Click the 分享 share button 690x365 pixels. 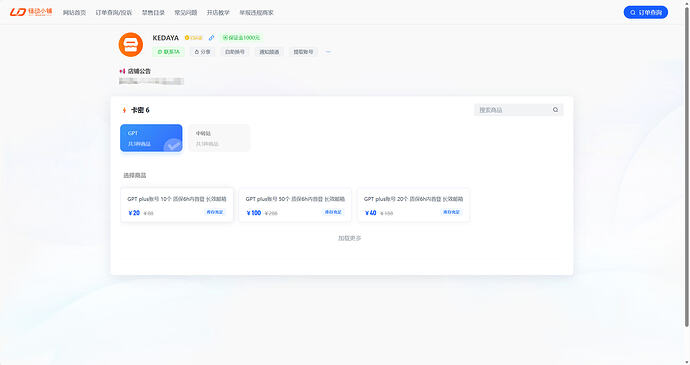coord(202,52)
